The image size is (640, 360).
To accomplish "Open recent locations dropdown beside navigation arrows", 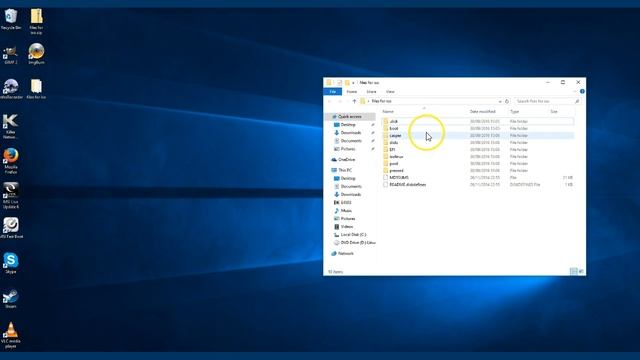I will click(347, 101).
